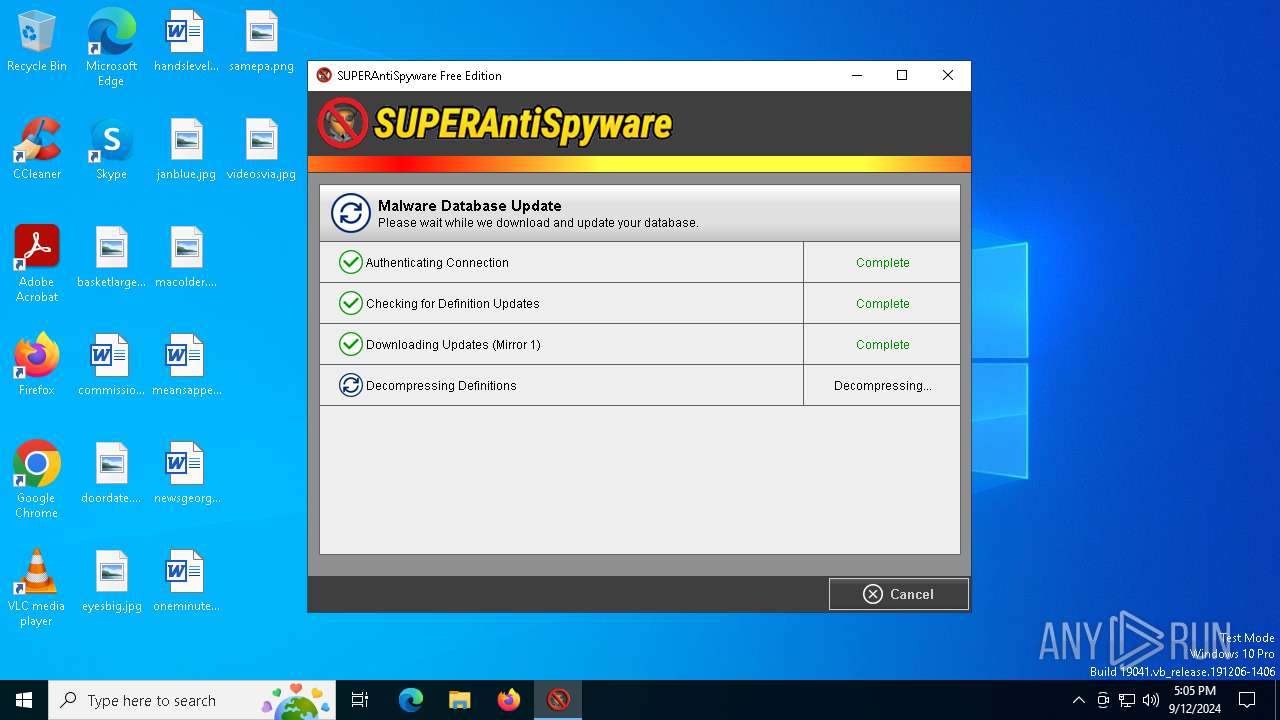Open the Windows Start menu

(24, 700)
